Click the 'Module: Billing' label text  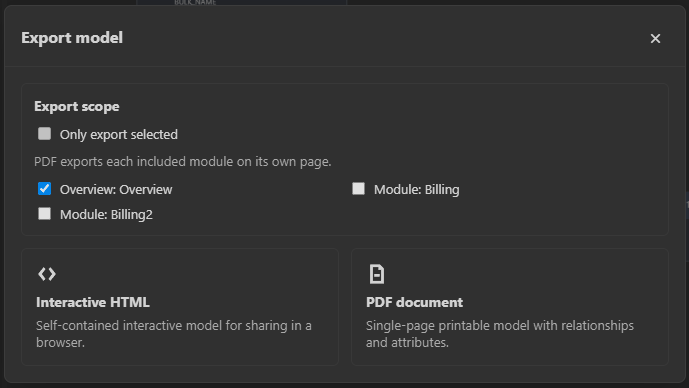tap(417, 189)
